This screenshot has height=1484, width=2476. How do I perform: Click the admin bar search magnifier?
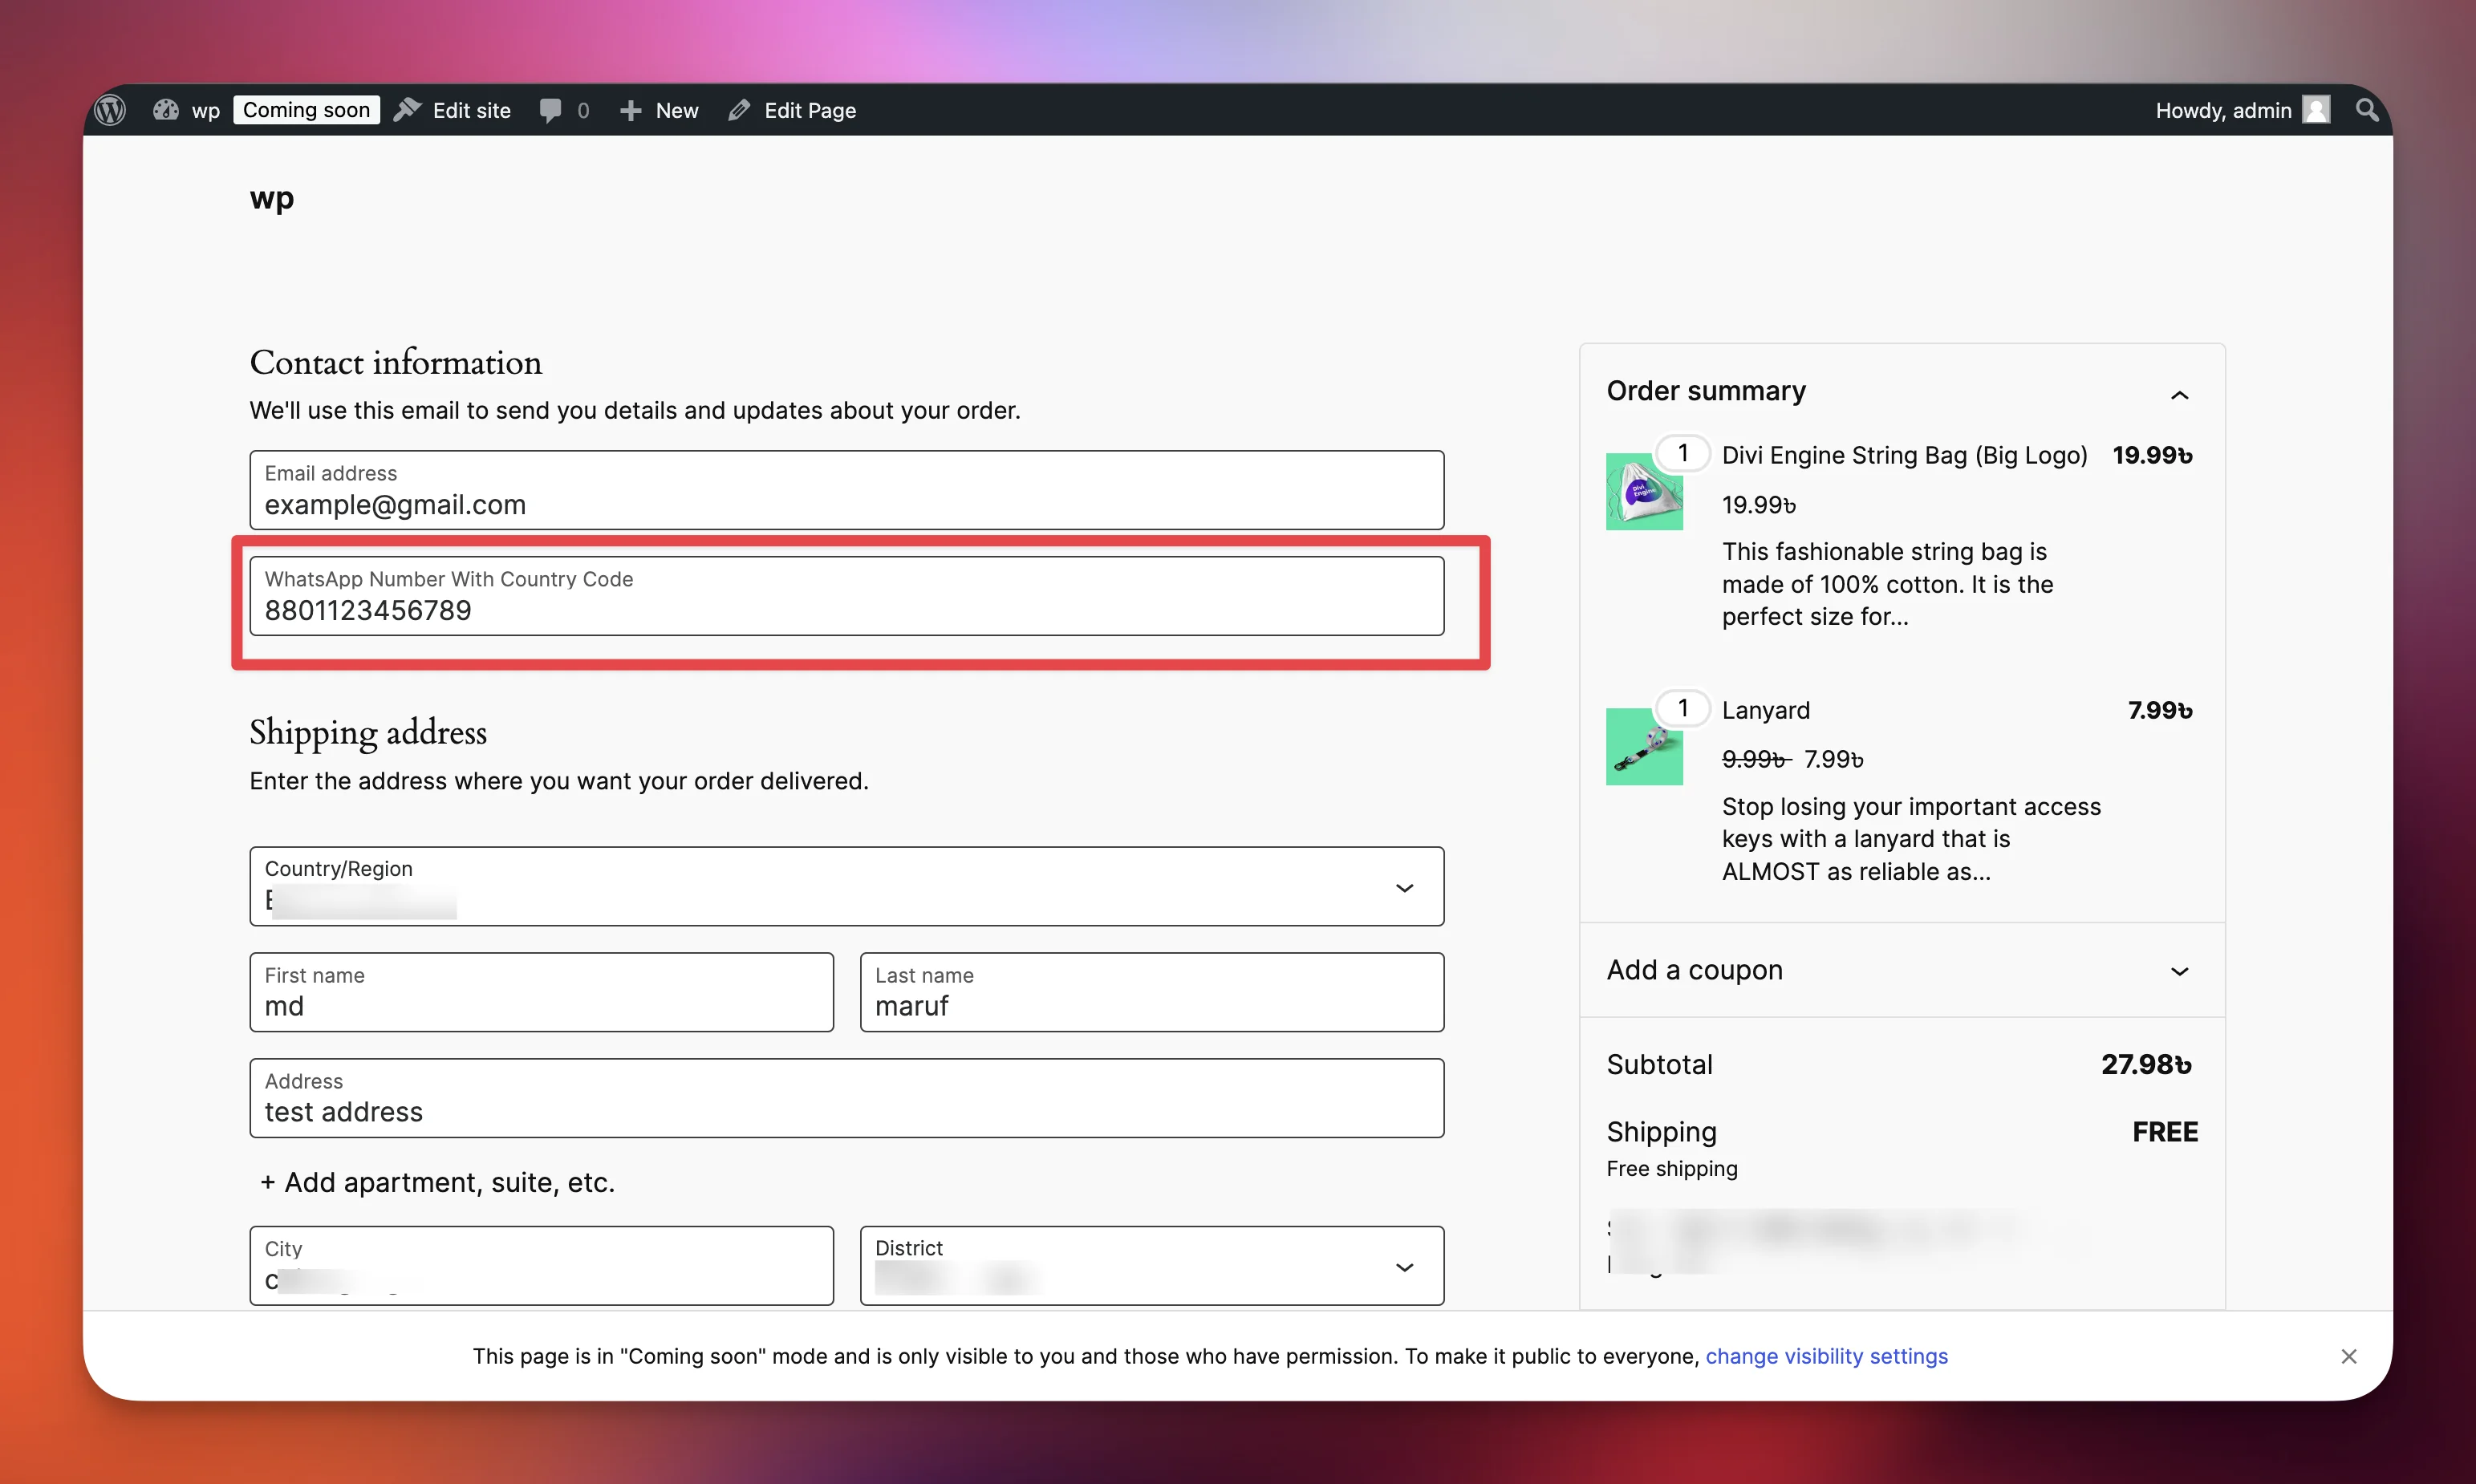[2366, 110]
